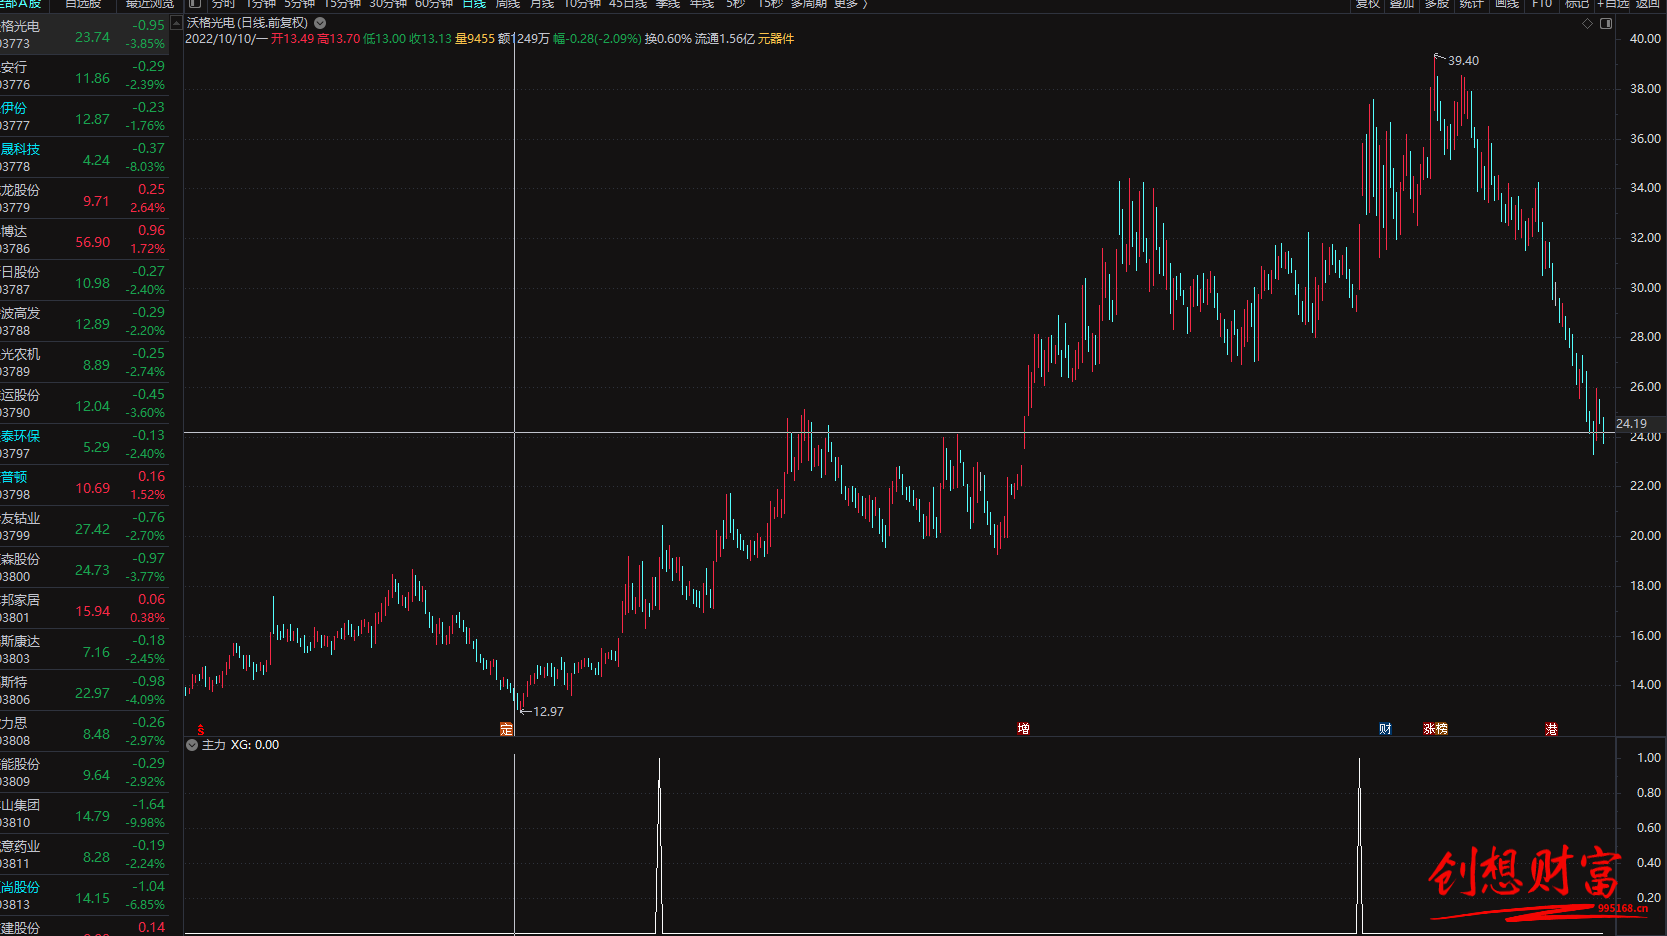Select the 钴业 stock row priced 27.42
The width and height of the screenshot is (1667, 936).
pyautogui.click(x=84, y=527)
